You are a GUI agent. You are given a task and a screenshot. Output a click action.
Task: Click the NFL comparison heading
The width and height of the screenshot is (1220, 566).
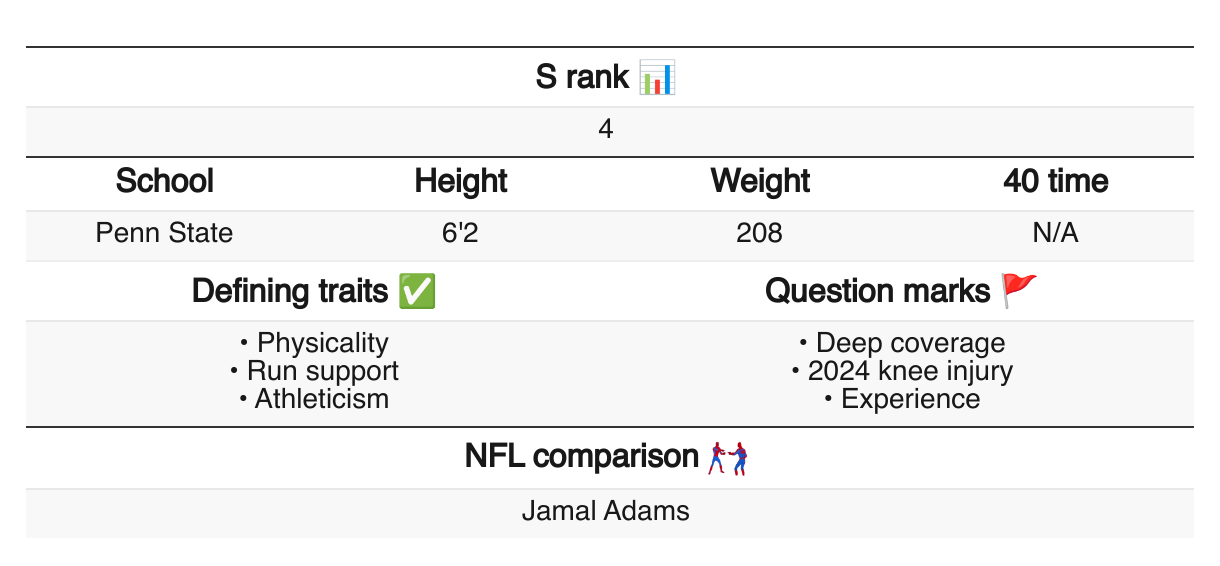582,457
